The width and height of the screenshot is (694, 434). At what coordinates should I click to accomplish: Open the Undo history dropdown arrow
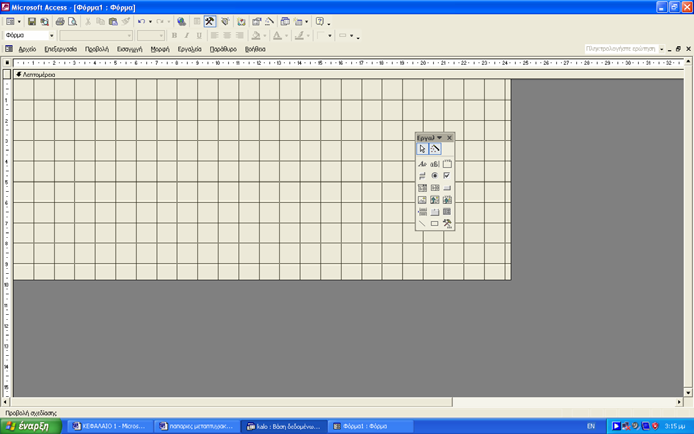tap(150, 22)
